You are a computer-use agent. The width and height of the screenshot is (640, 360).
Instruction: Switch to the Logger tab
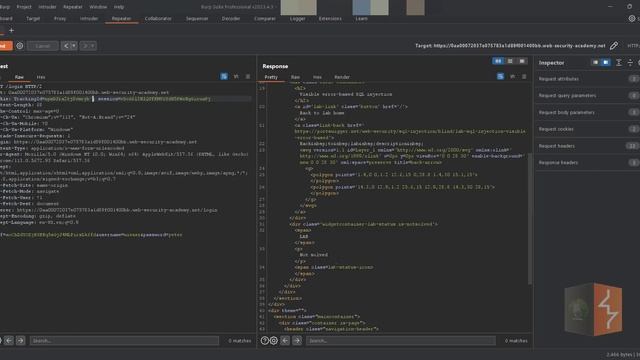[x=298, y=18]
